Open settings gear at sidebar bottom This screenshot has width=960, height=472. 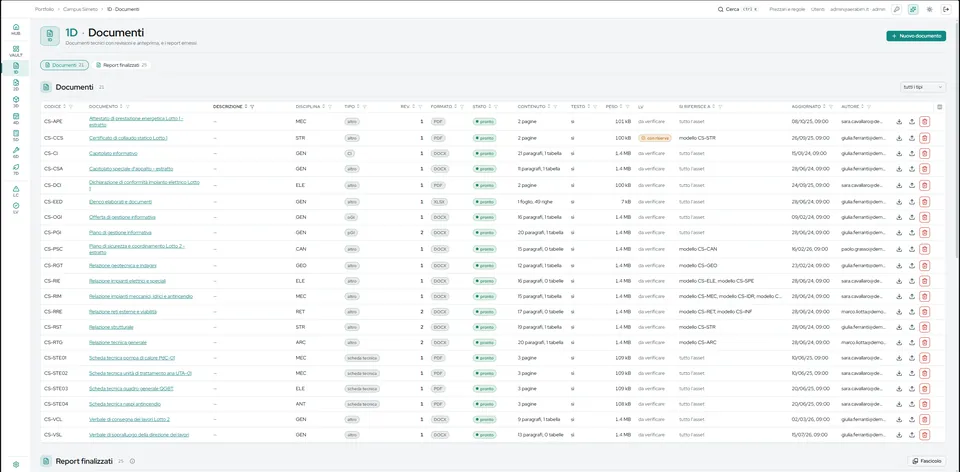pyautogui.click(x=15, y=465)
